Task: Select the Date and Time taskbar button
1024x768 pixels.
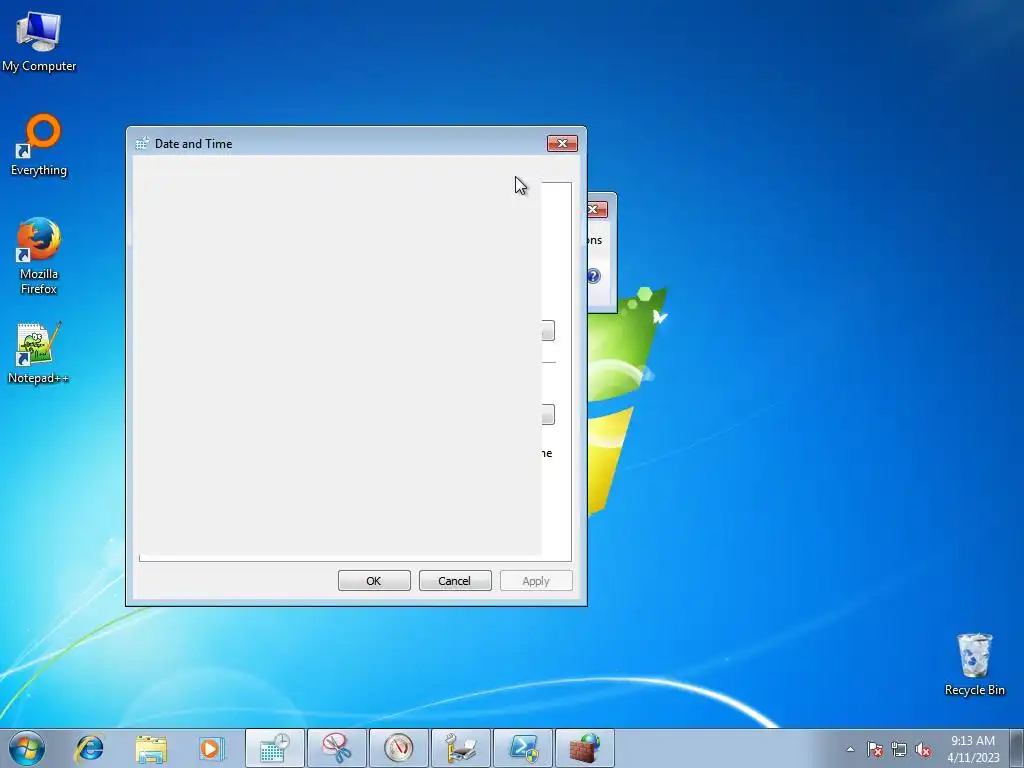Action: coord(275,748)
